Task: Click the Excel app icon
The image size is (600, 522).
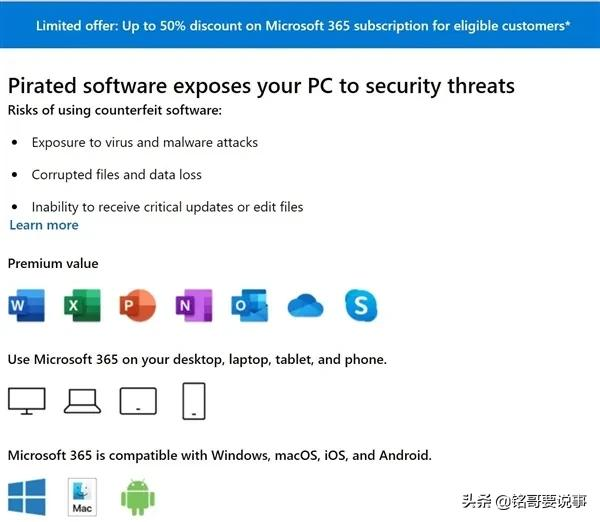Action: tap(81, 305)
